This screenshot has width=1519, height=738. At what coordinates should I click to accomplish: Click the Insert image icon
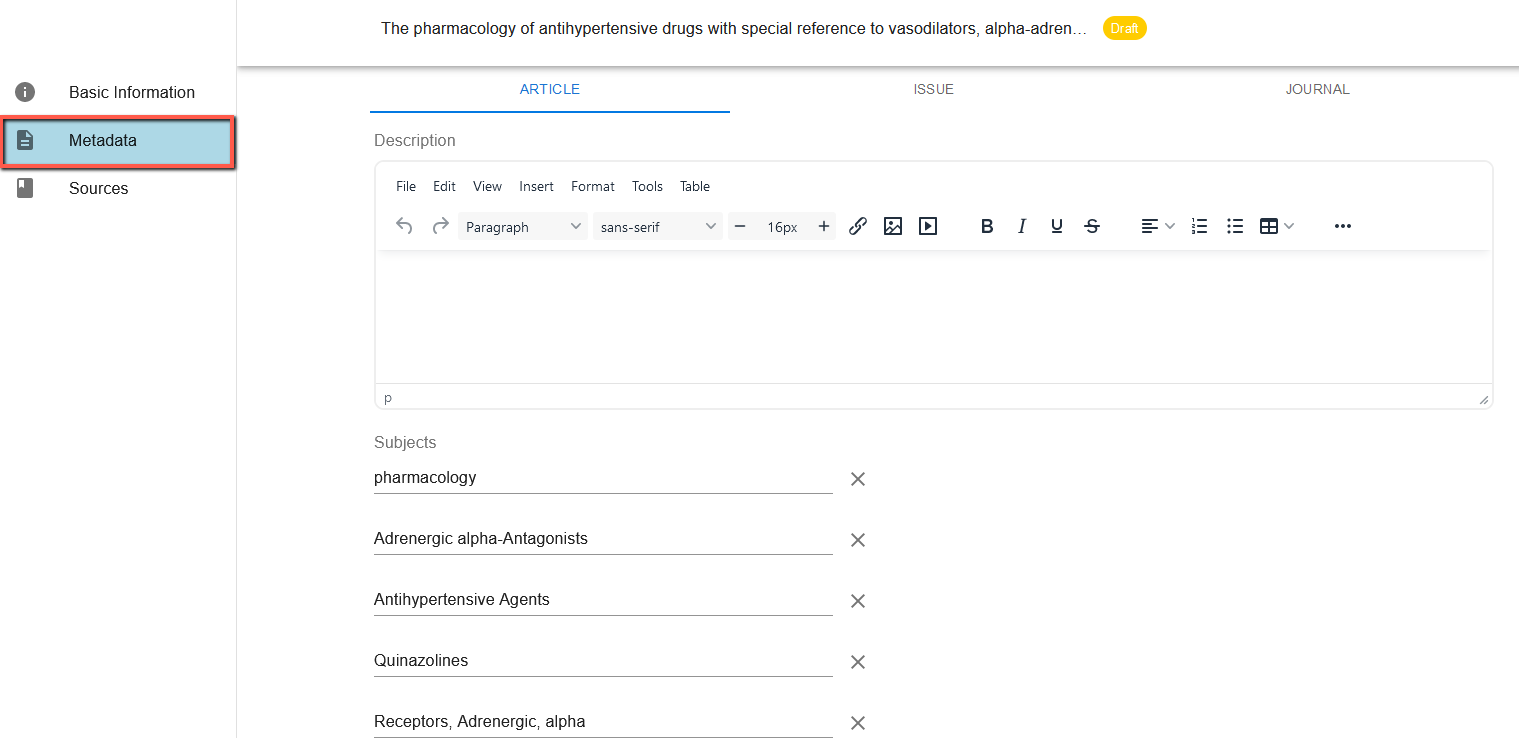coord(893,226)
